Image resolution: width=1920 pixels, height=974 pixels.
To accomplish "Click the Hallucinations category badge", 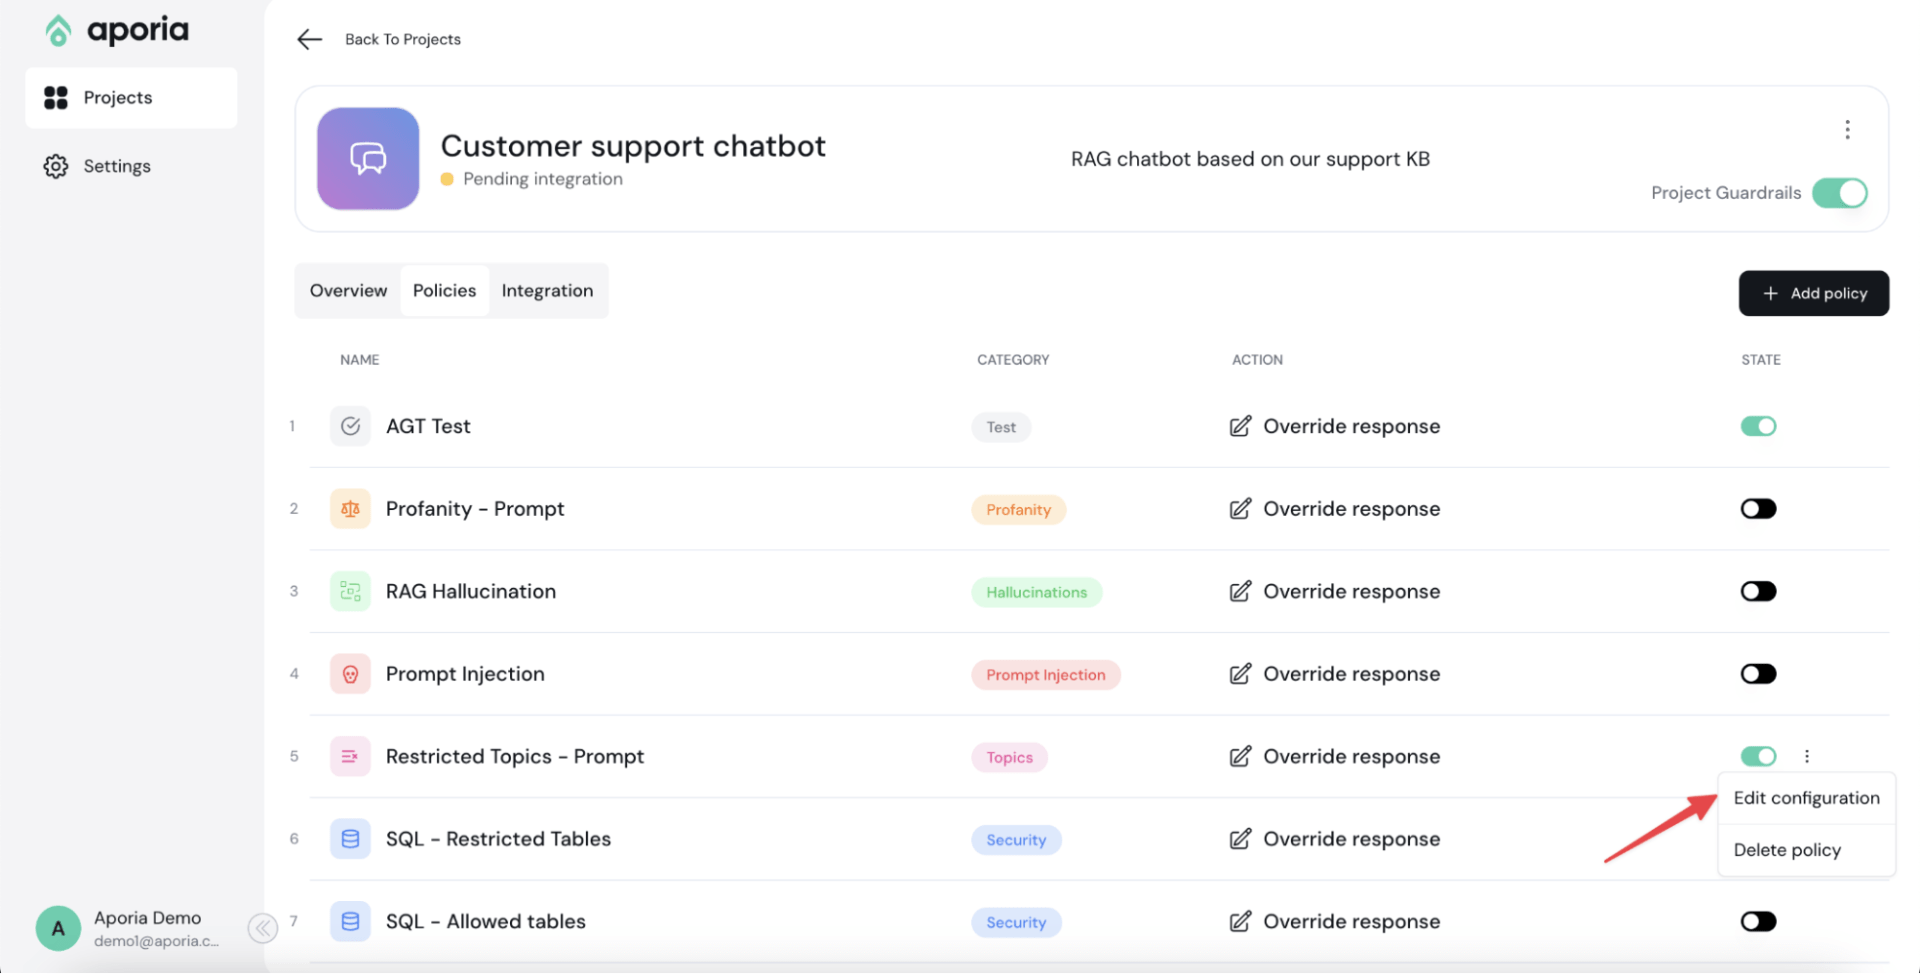I will pos(1036,591).
